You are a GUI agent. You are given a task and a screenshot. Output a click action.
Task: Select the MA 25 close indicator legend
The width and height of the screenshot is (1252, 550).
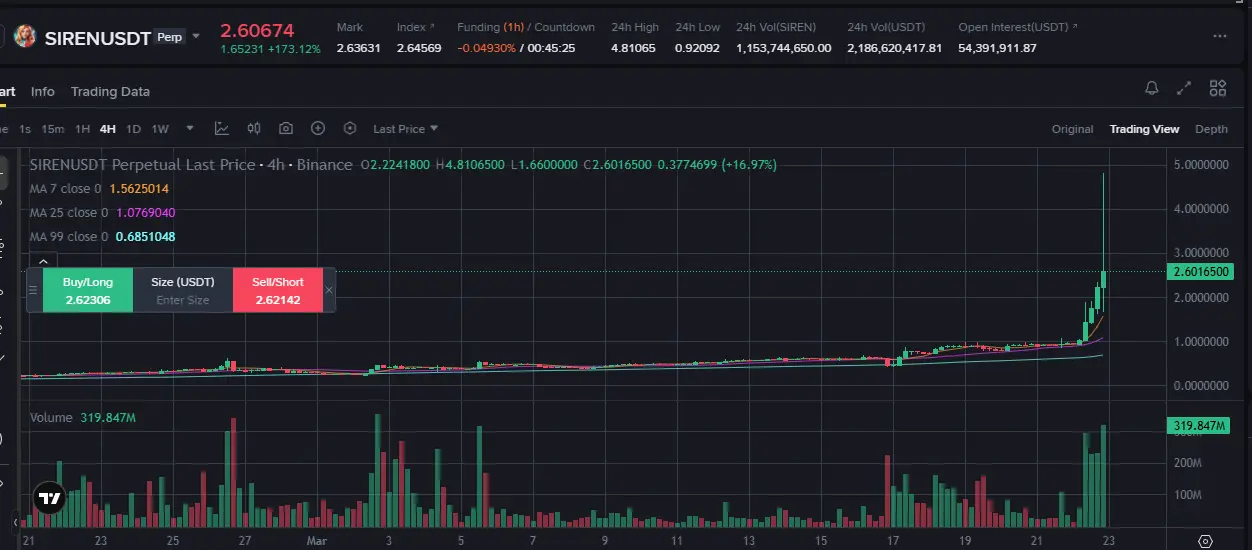[x=103, y=212]
